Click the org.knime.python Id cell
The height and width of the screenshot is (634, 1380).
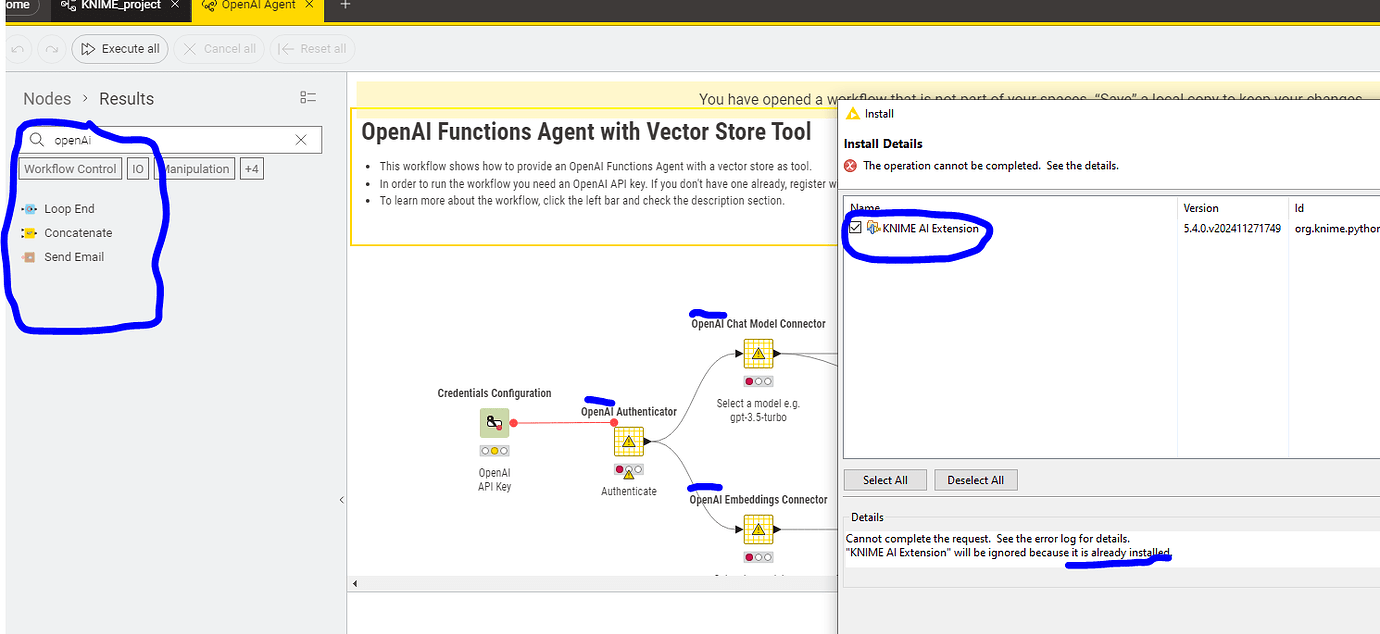click(x=1337, y=229)
